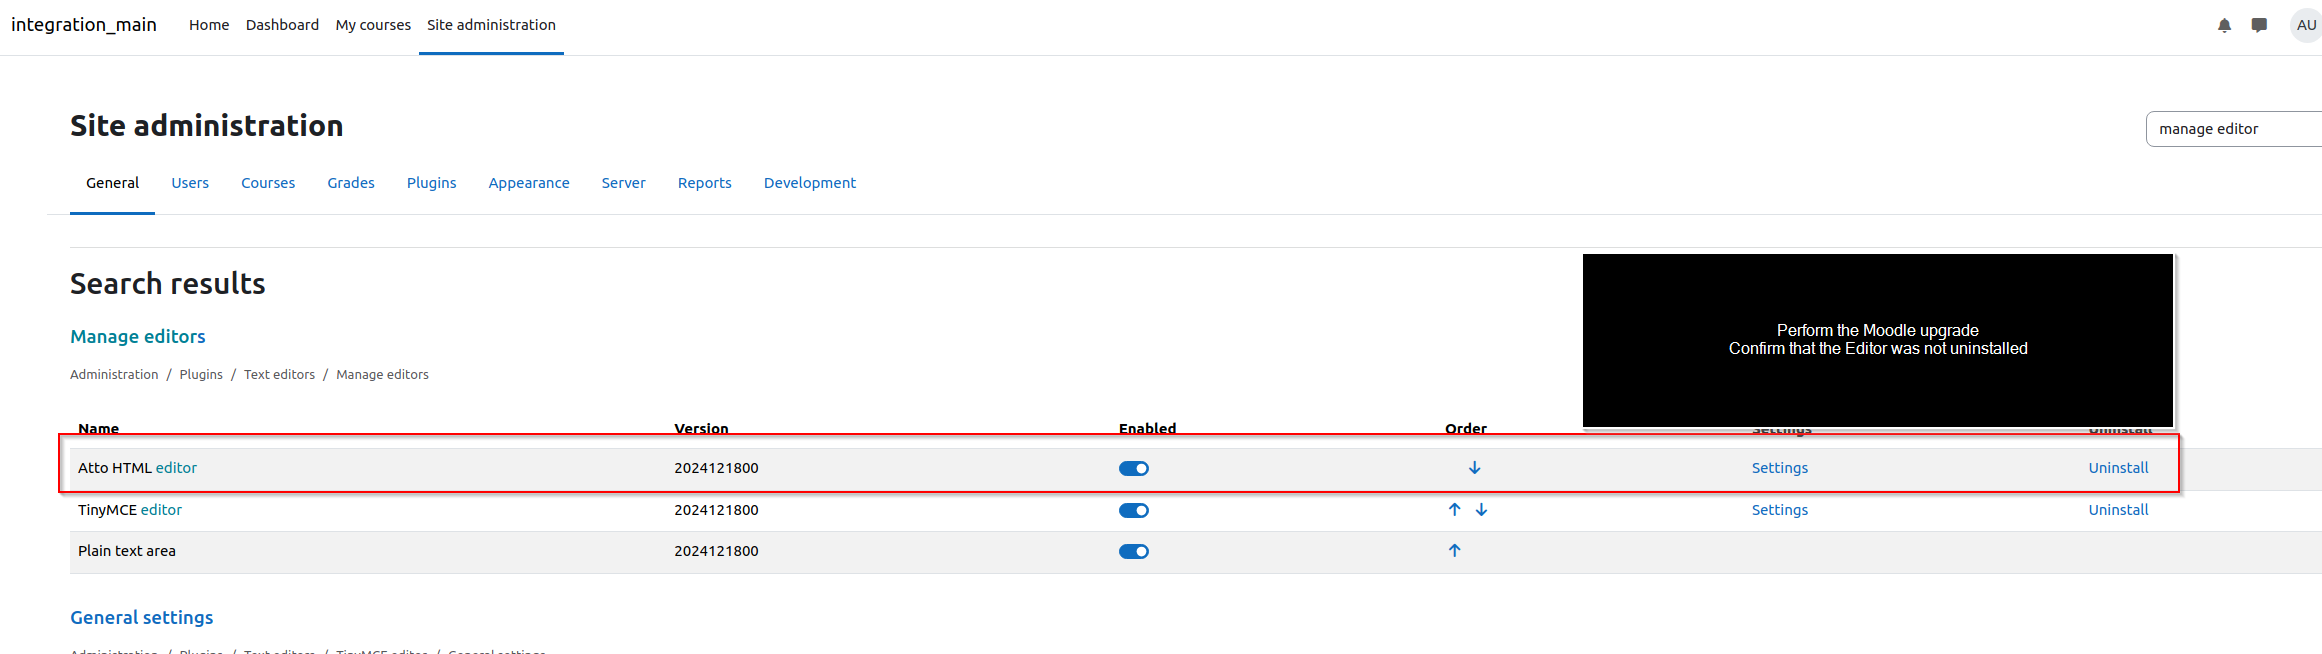Viewport: 2322px width, 654px height.
Task: Click the Site administration page heading
Action: pos(207,126)
